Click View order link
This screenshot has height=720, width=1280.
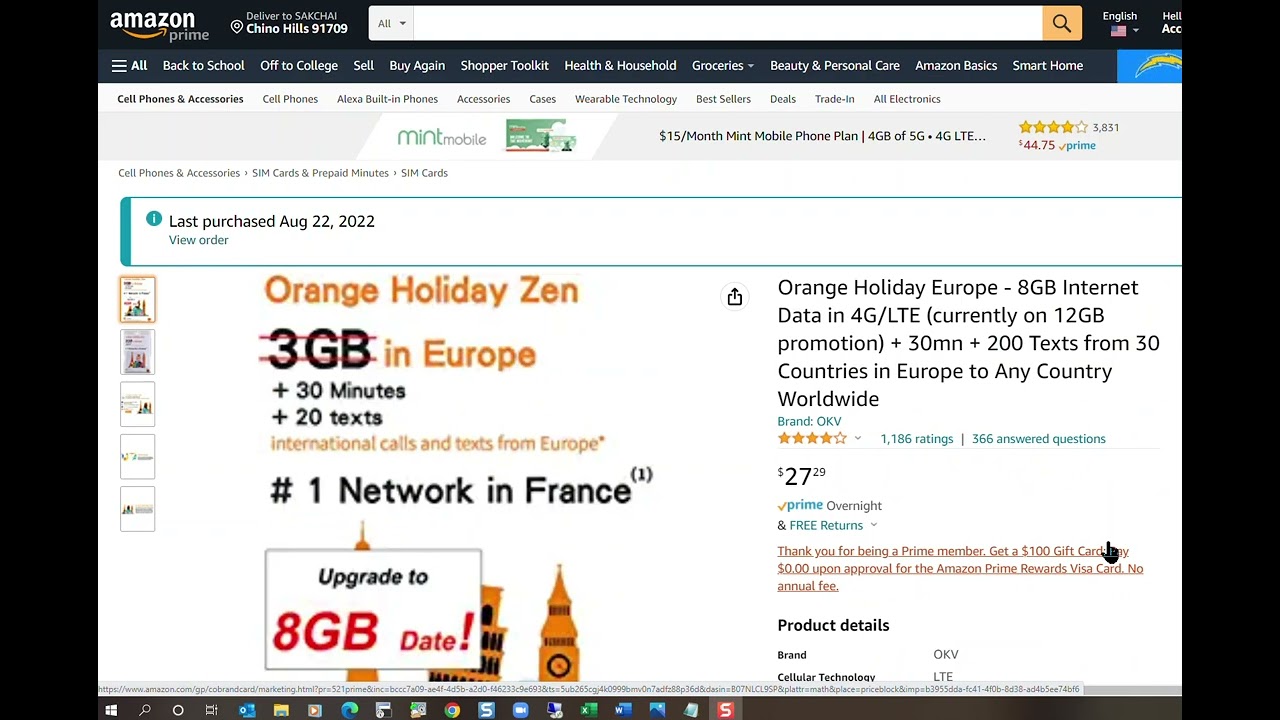(198, 240)
